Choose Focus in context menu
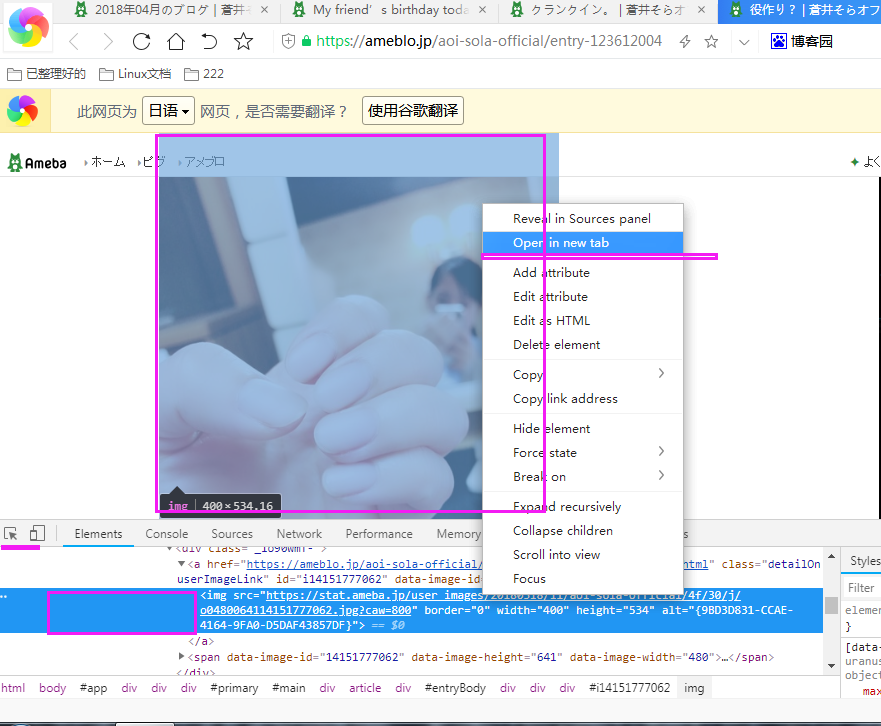Screen dimensions: 881x726 click(x=582, y=579)
